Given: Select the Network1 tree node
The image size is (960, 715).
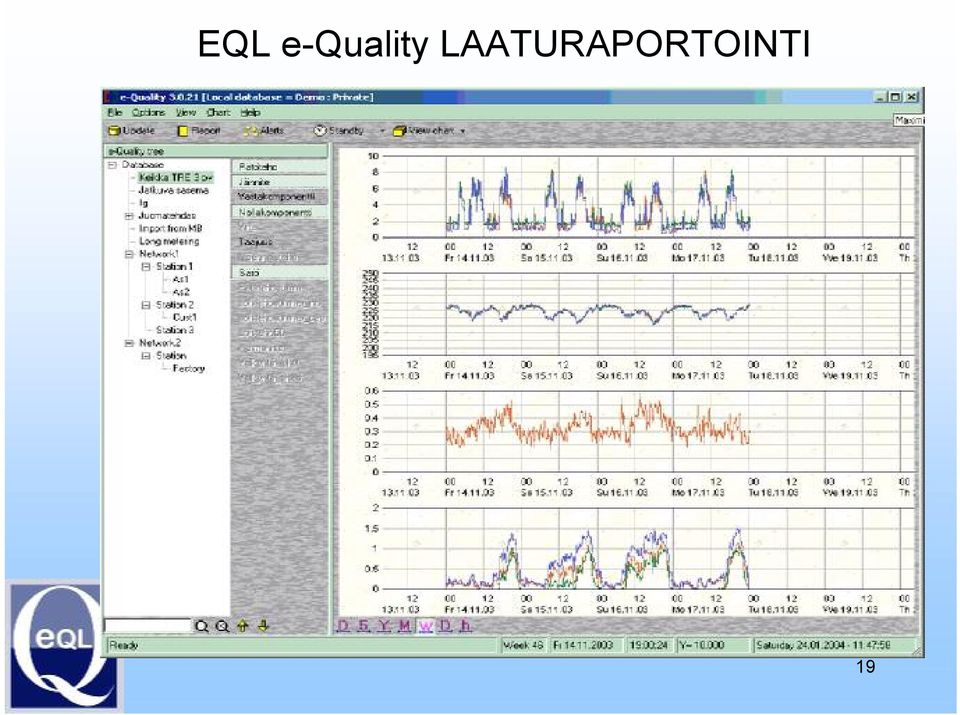Looking at the screenshot, I should coord(159,254).
